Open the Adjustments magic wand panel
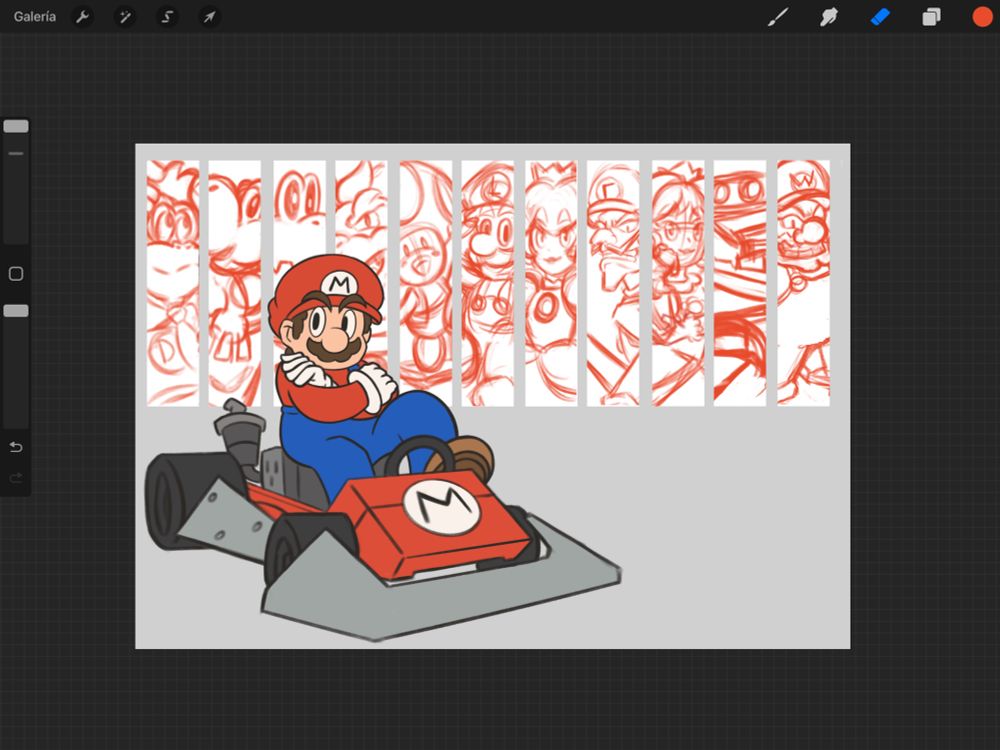Viewport: 1000px width, 750px height. [x=126, y=16]
